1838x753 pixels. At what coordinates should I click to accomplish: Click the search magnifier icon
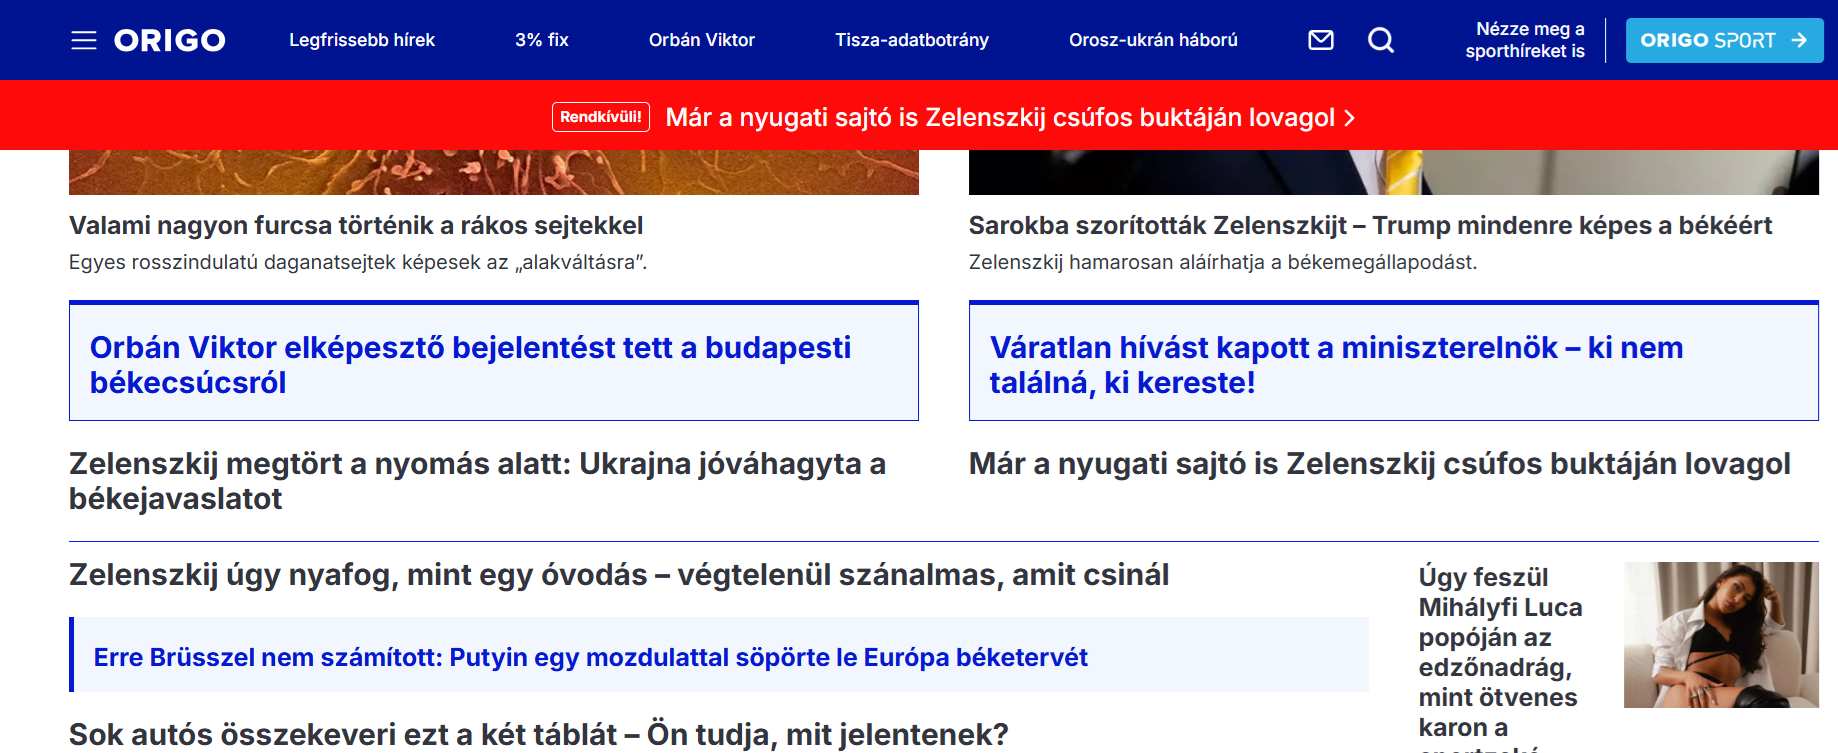[1381, 40]
